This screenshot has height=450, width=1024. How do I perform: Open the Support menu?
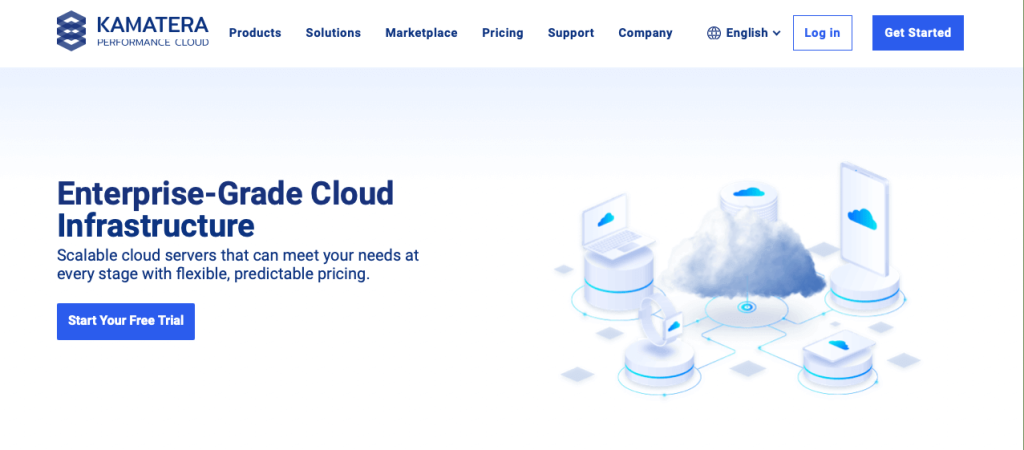point(570,33)
